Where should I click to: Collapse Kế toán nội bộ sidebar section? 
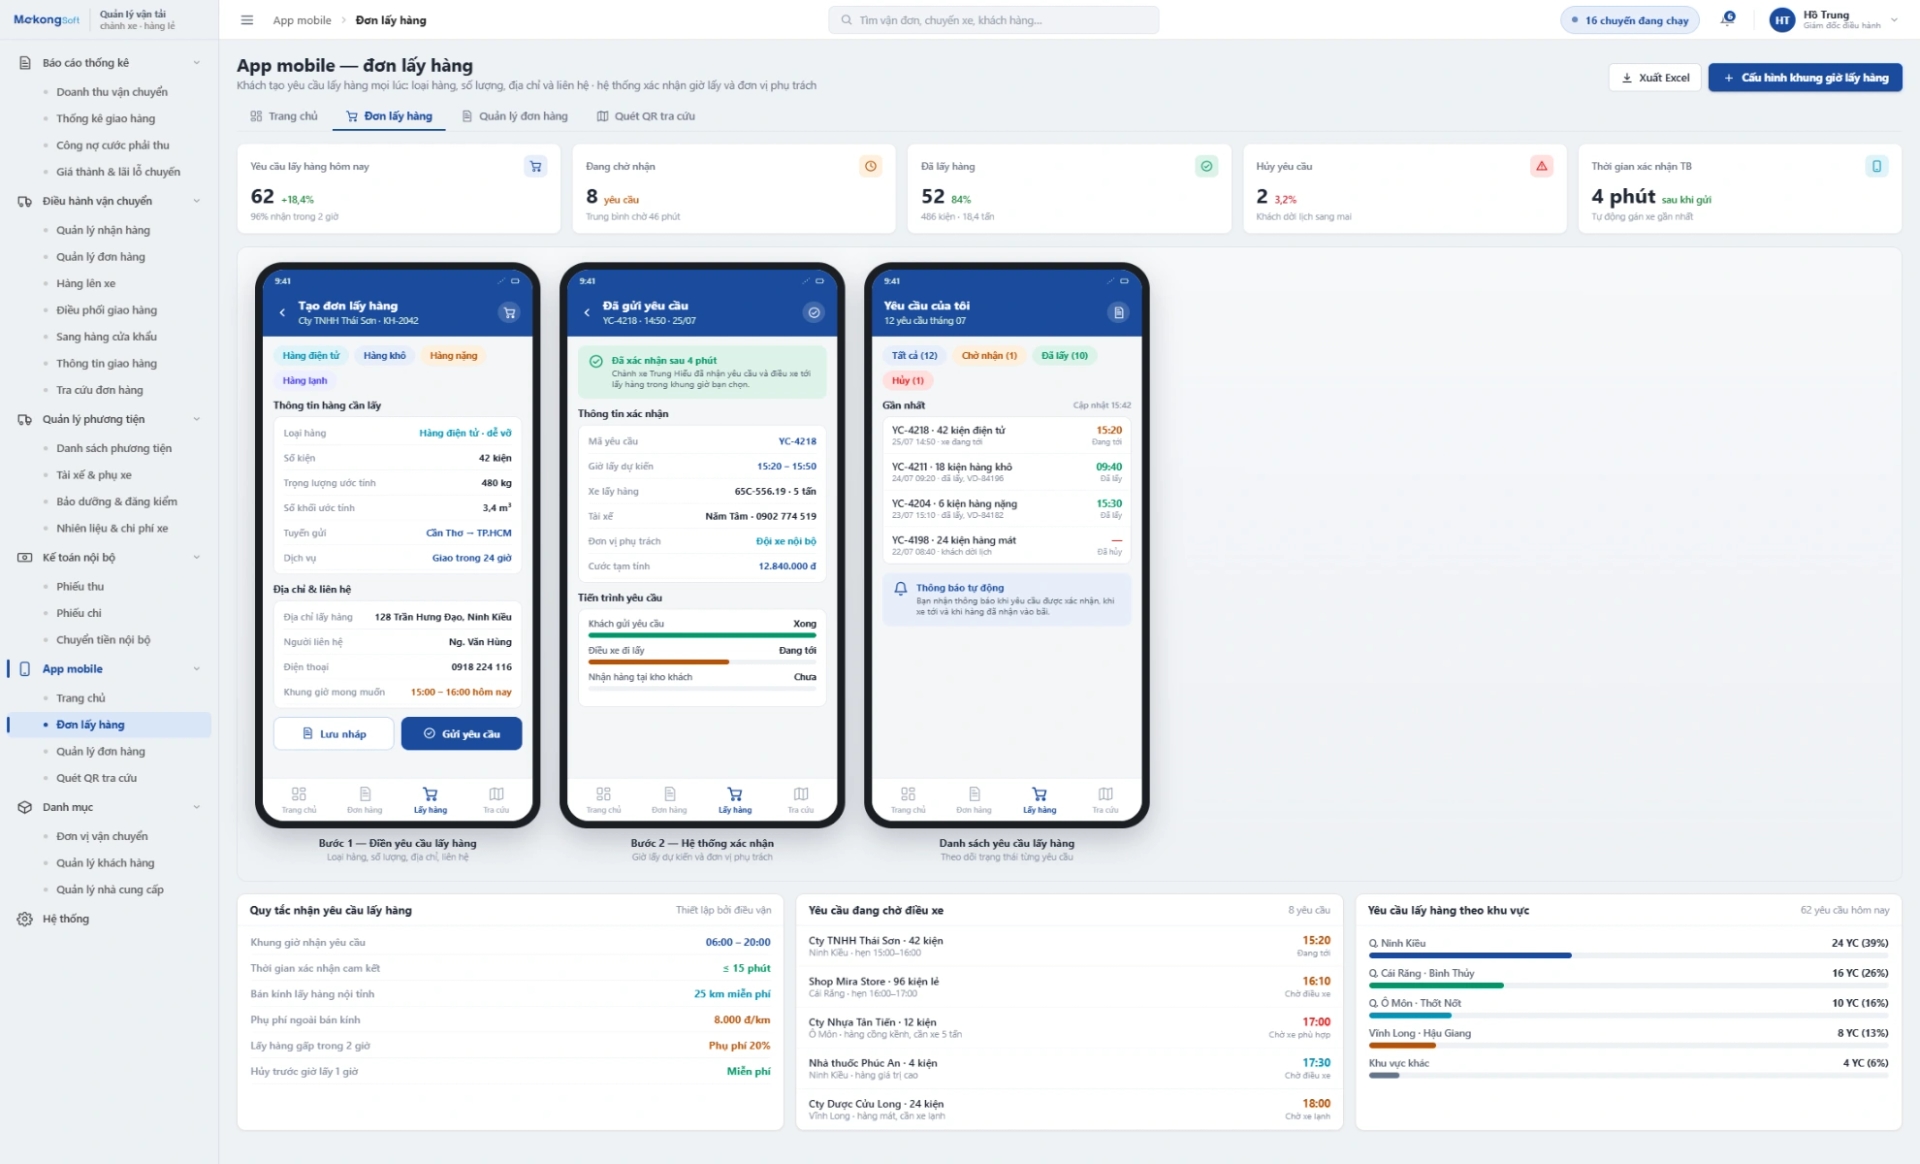pos(196,558)
